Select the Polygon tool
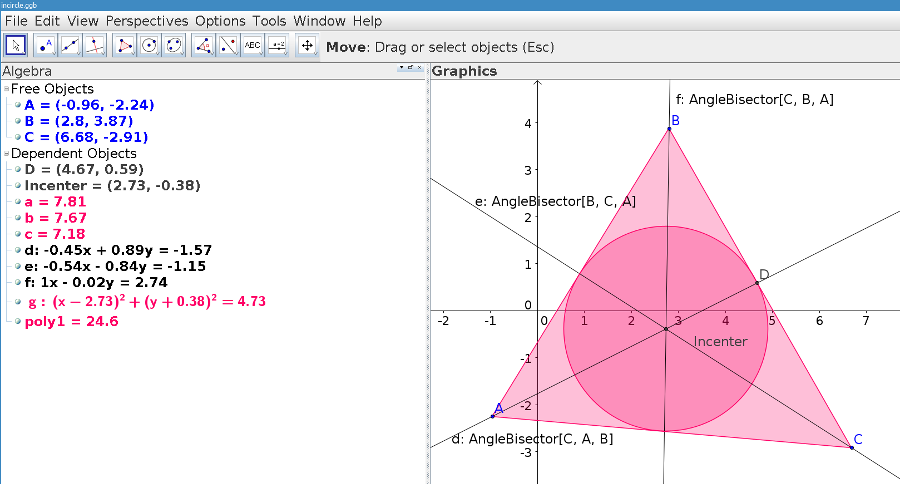This screenshot has height=484, width=900. (125, 46)
